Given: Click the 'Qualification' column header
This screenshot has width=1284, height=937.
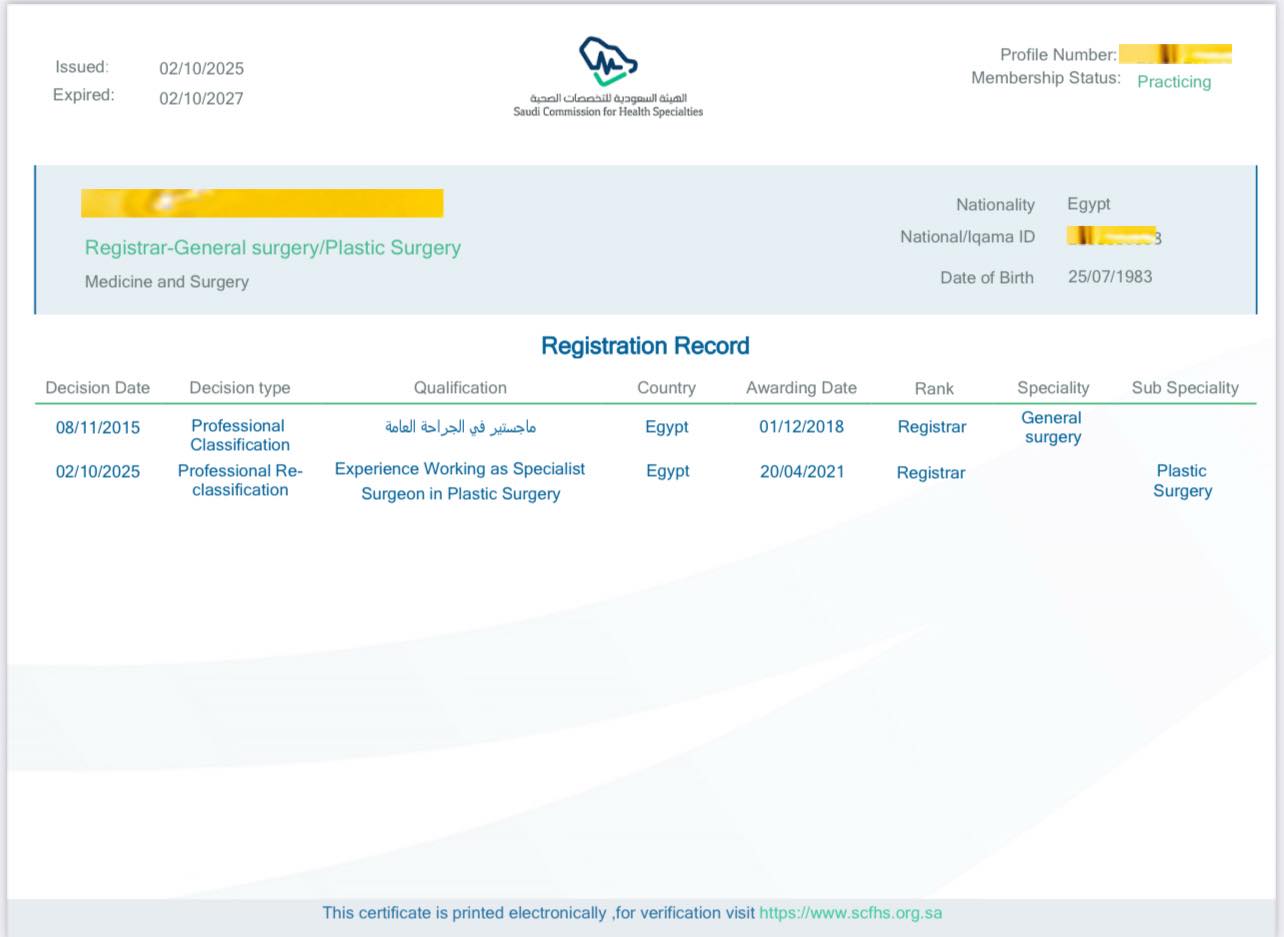Looking at the screenshot, I should [x=460, y=388].
